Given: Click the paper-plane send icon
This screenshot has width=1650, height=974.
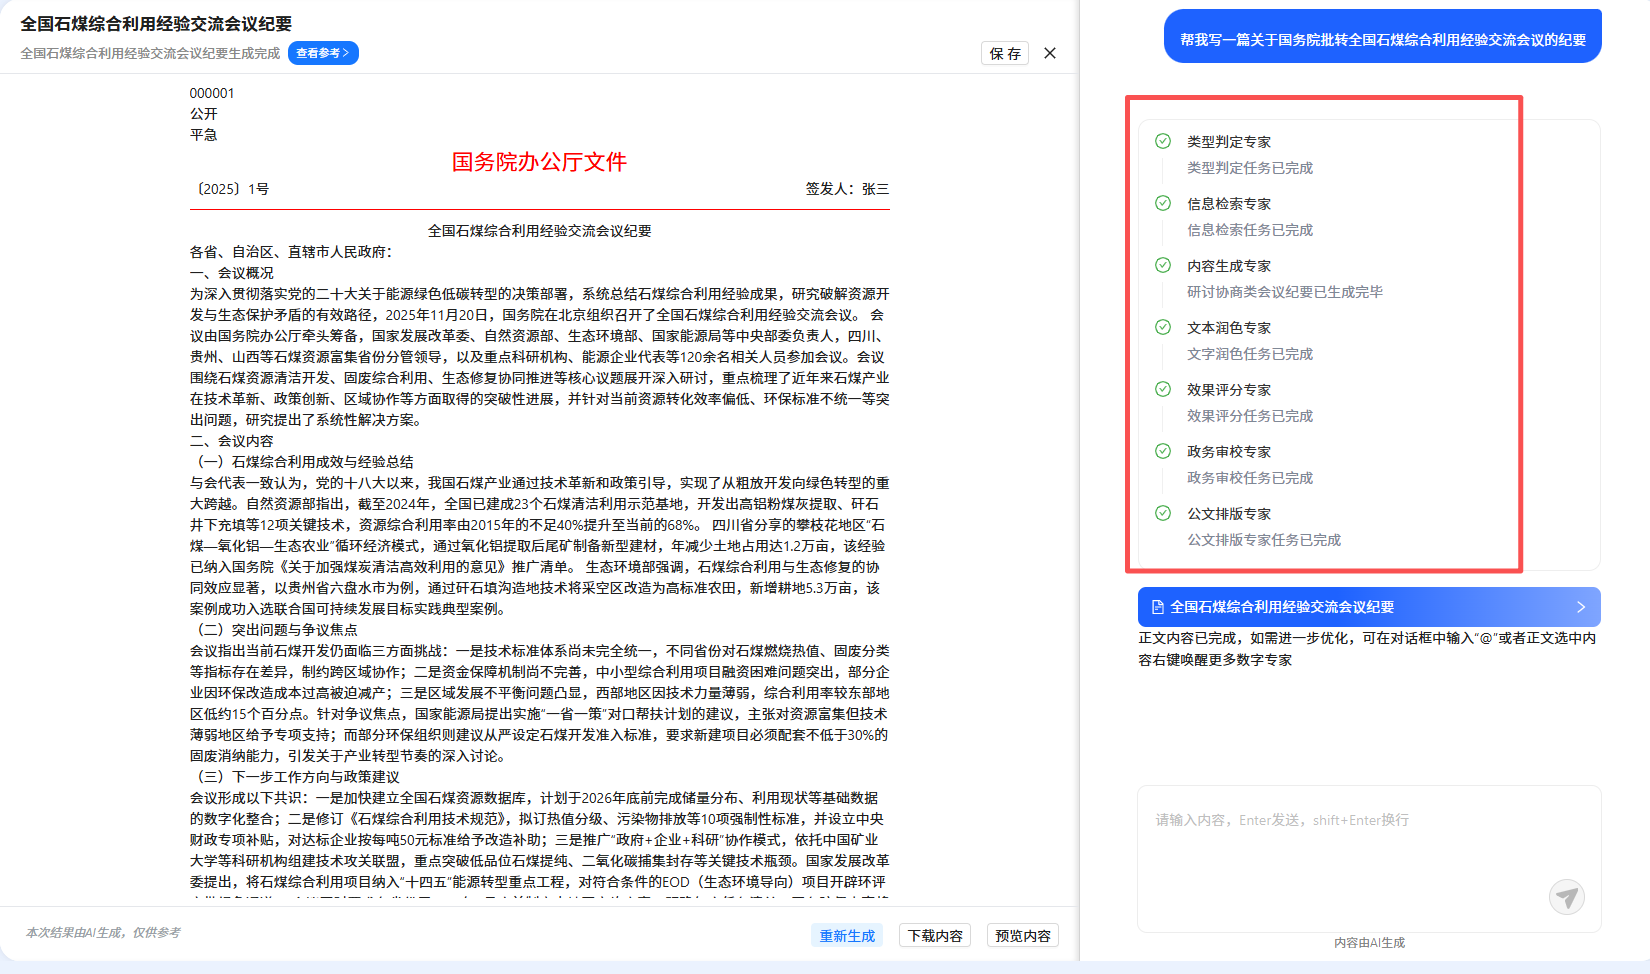Looking at the screenshot, I should 1566,897.
